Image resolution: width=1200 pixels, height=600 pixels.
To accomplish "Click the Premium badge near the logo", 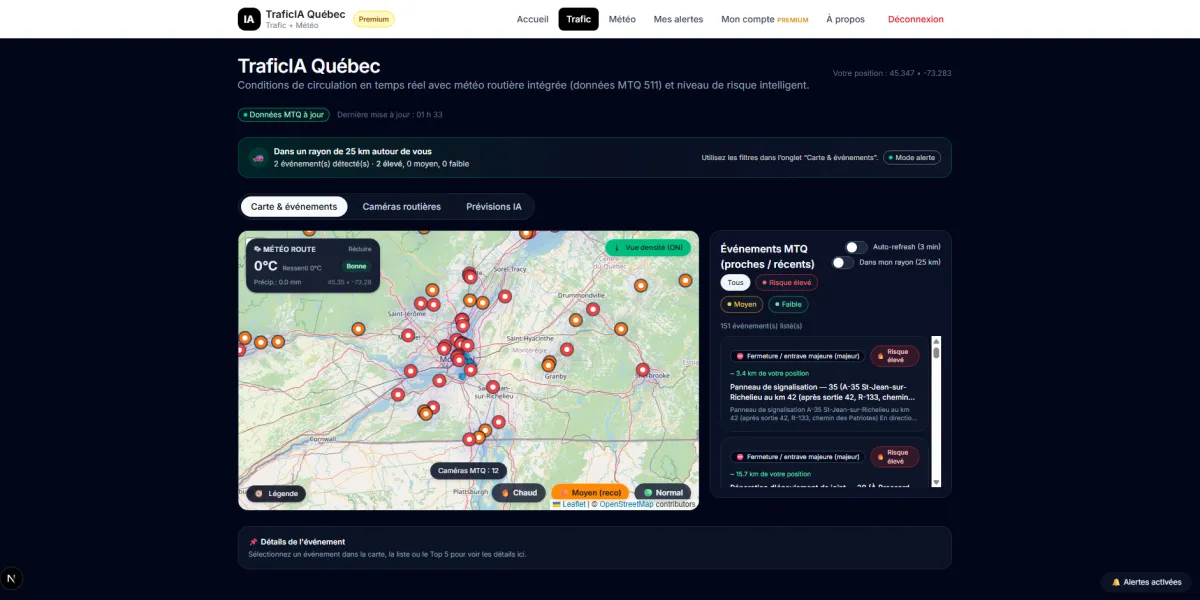I will pyautogui.click(x=374, y=19).
